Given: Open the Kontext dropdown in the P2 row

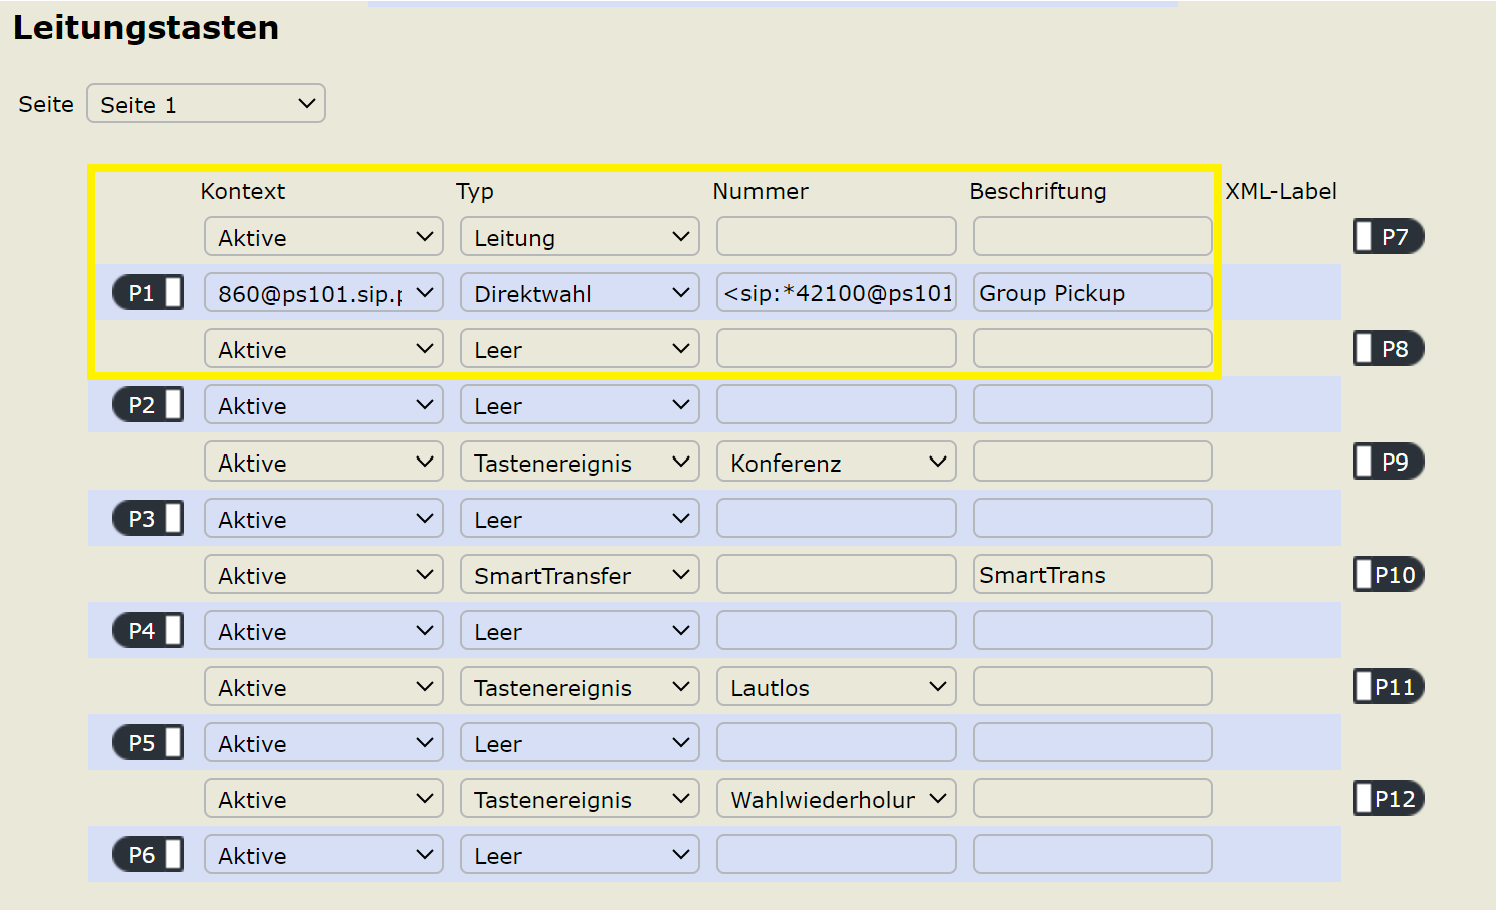Looking at the screenshot, I should (324, 405).
